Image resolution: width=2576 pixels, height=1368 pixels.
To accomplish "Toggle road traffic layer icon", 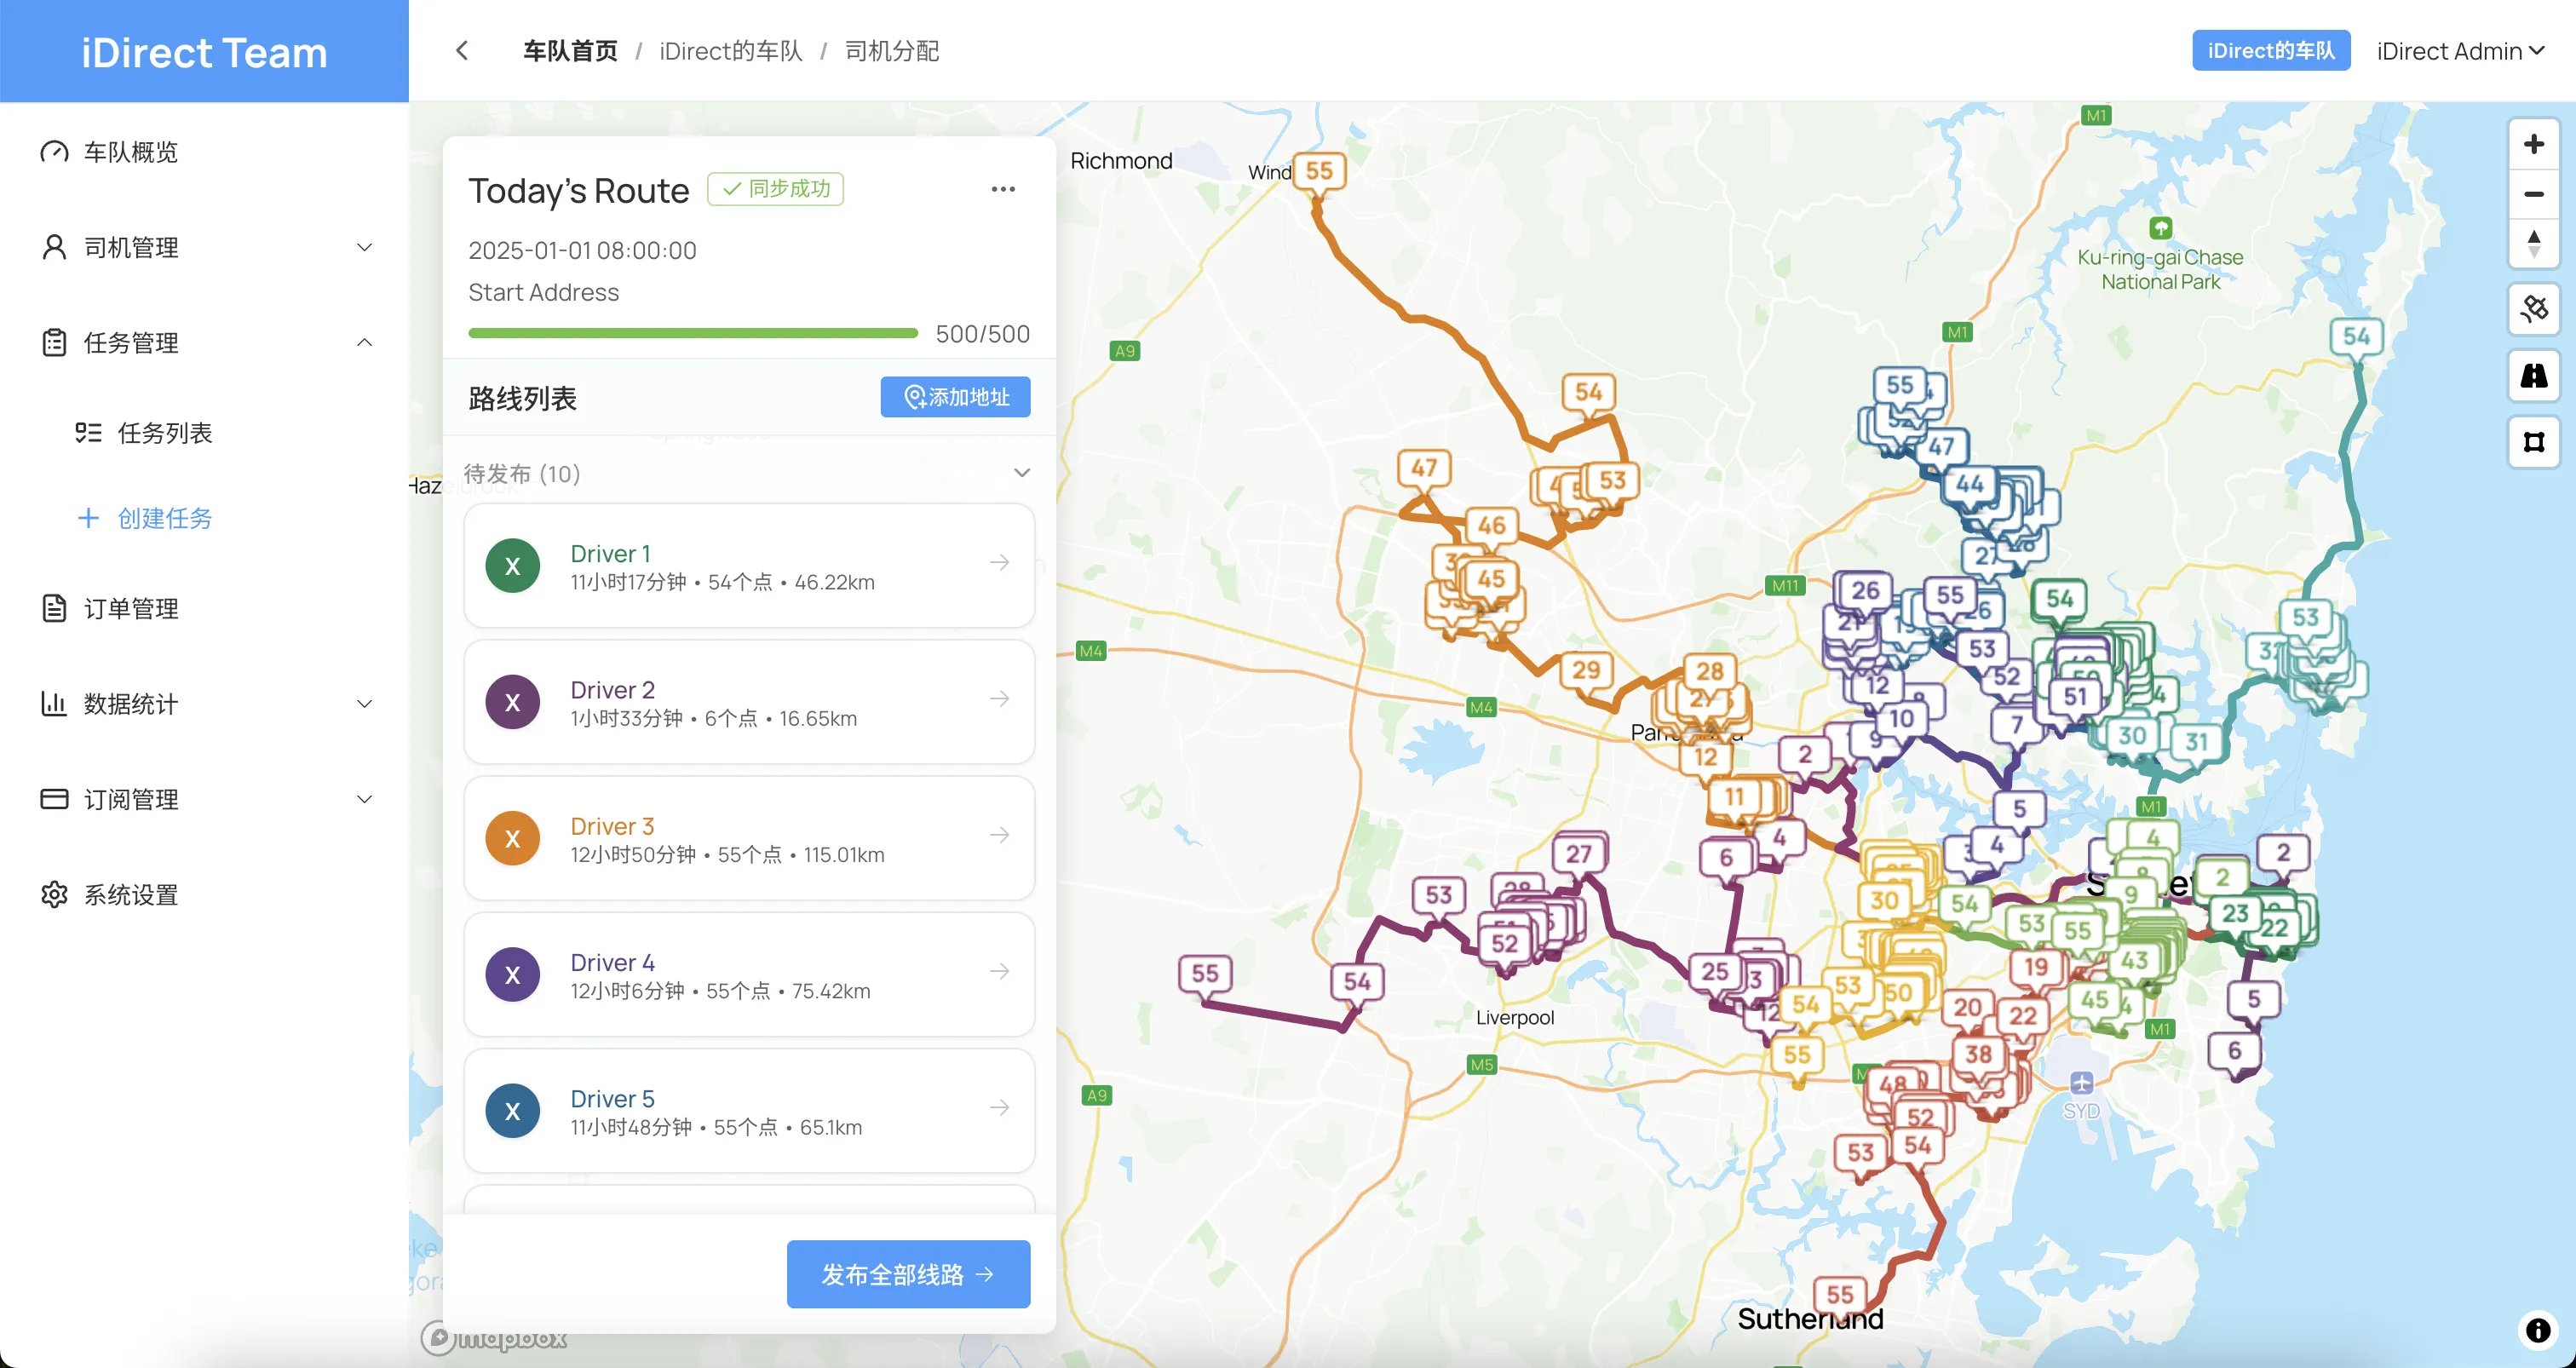I will 2533,376.
